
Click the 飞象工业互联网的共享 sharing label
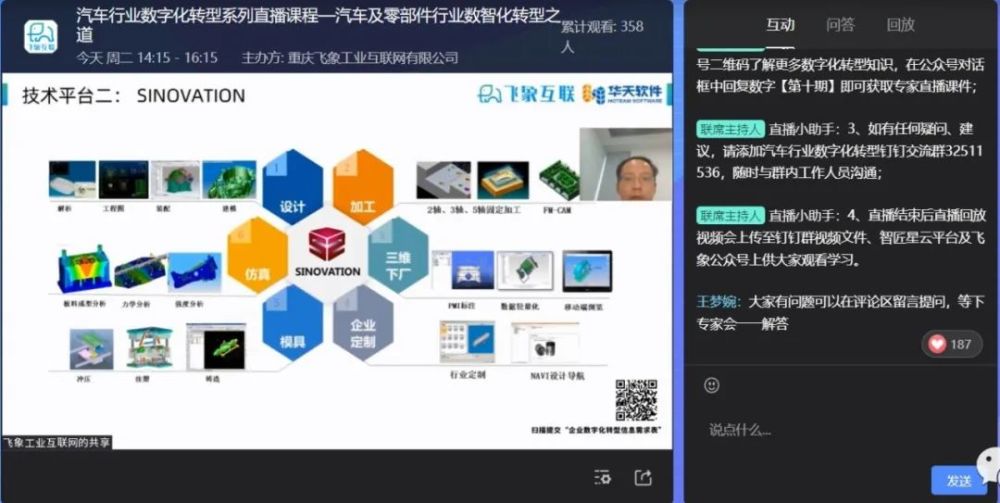tap(56, 442)
